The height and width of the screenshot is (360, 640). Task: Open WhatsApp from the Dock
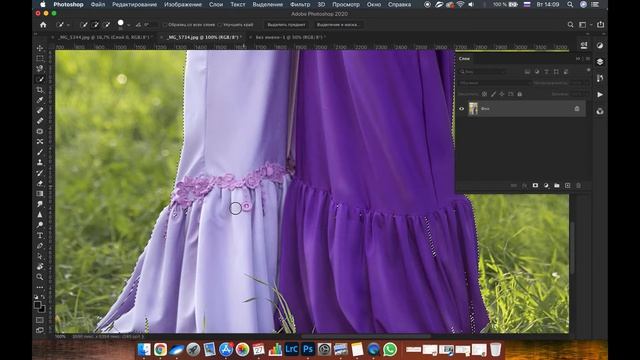click(390, 349)
